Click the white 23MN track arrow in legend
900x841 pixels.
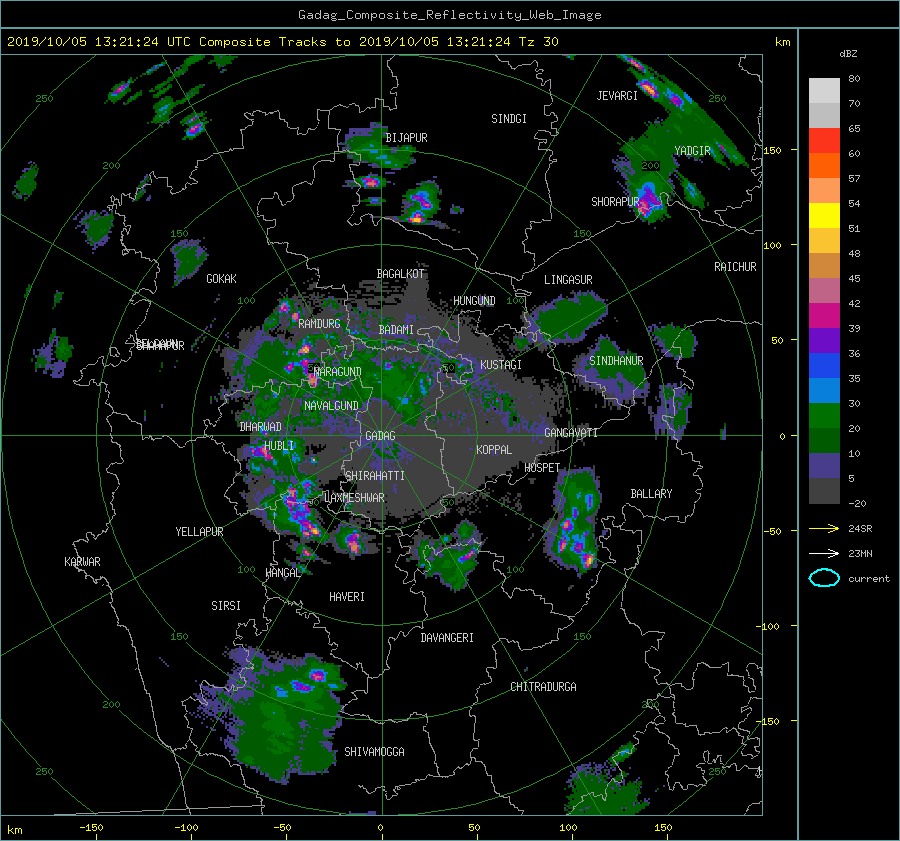coord(824,553)
